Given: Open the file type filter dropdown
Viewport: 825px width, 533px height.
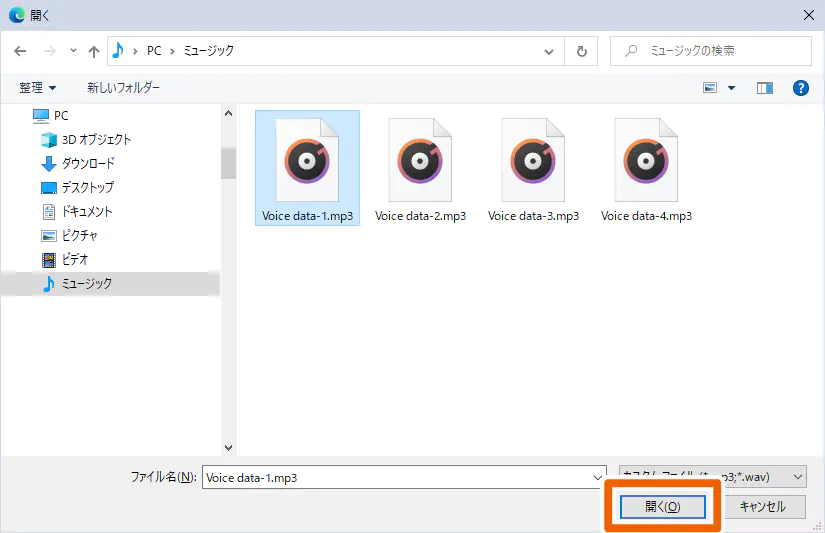Looking at the screenshot, I should pos(711,477).
